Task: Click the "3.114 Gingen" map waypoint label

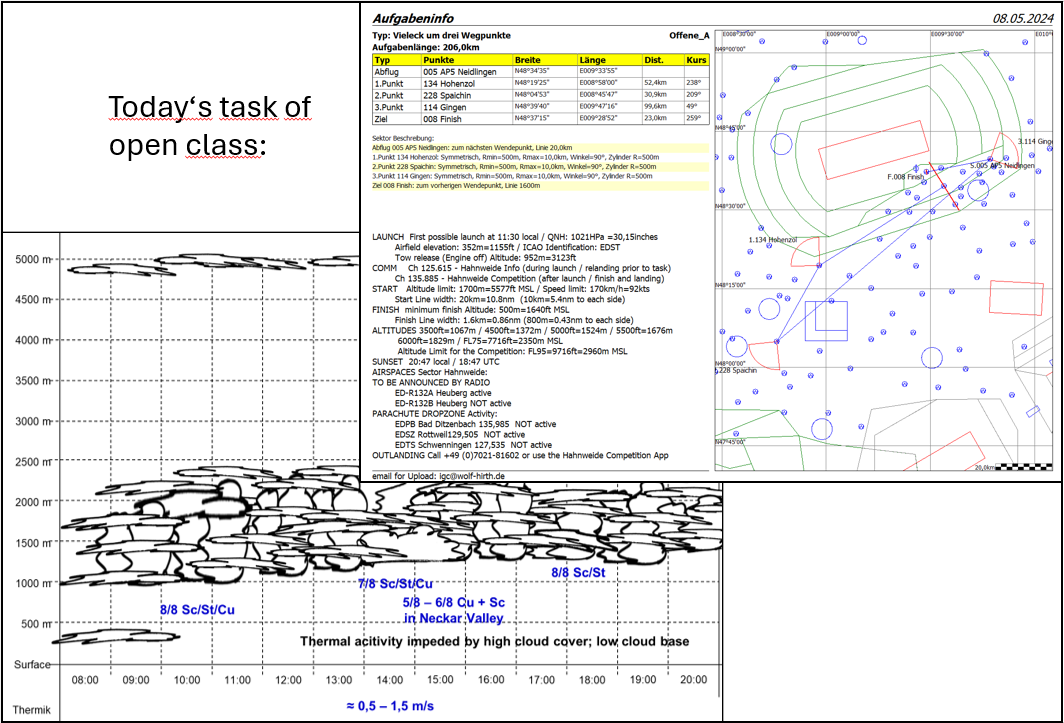Action: click(1035, 142)
